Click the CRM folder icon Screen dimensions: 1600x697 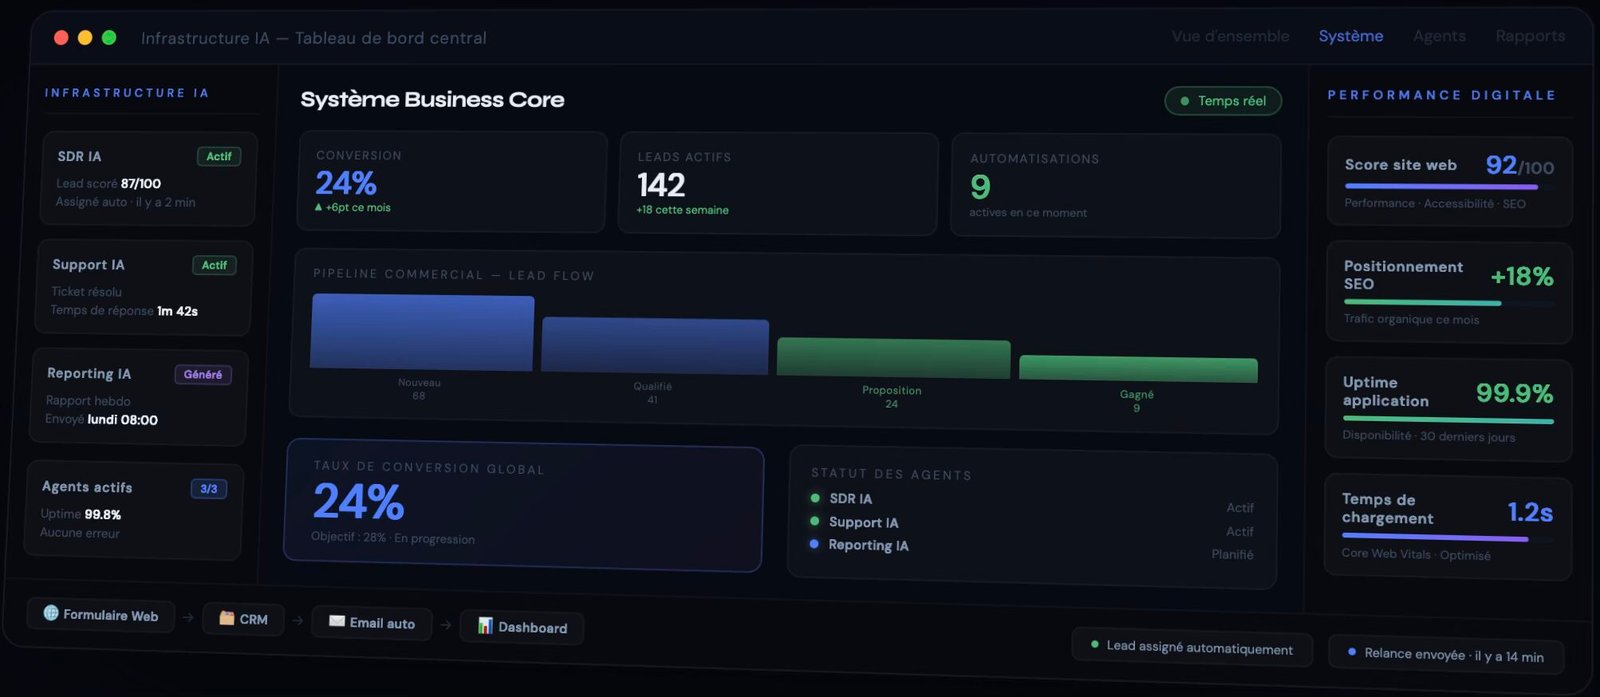pos(227,618)
